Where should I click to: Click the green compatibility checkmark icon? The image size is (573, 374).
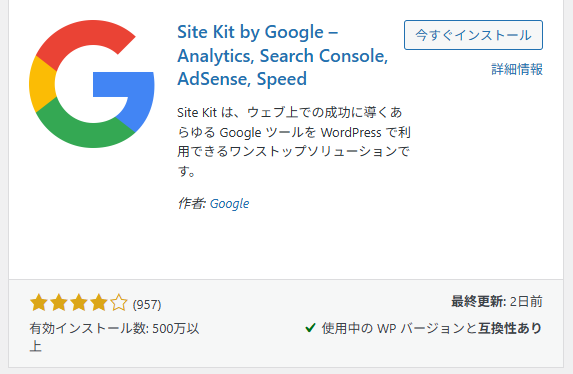coord(310,328)
